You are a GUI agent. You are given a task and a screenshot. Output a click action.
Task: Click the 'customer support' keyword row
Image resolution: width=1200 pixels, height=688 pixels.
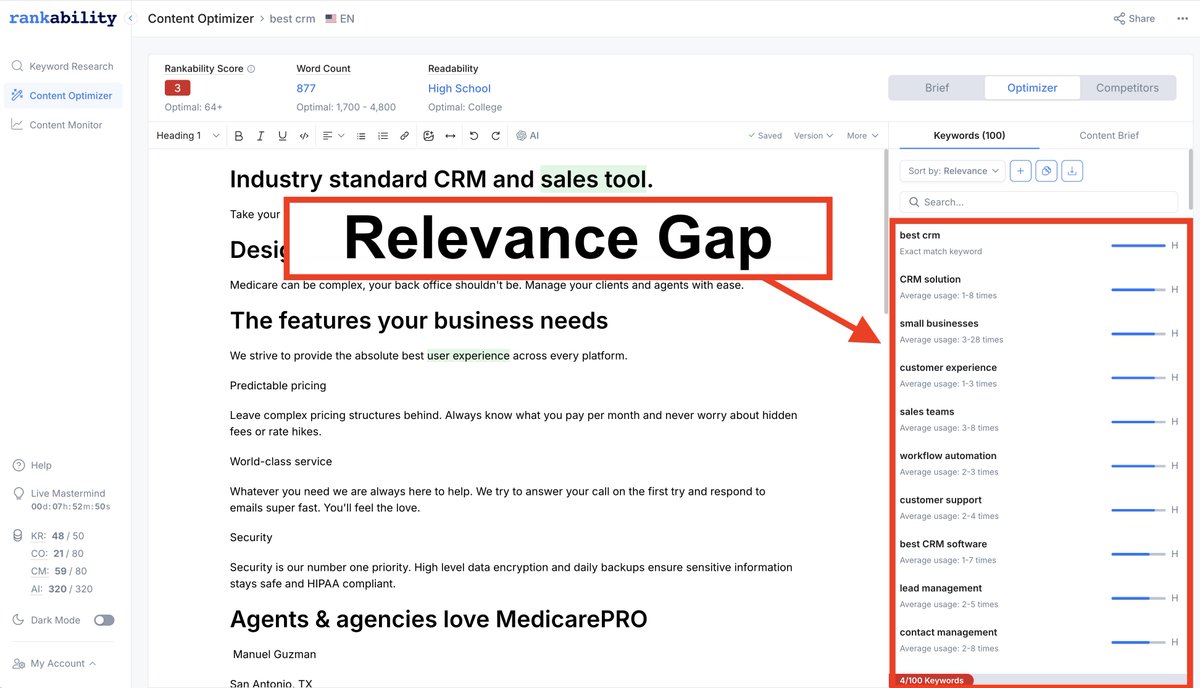tap(1039, 507)
